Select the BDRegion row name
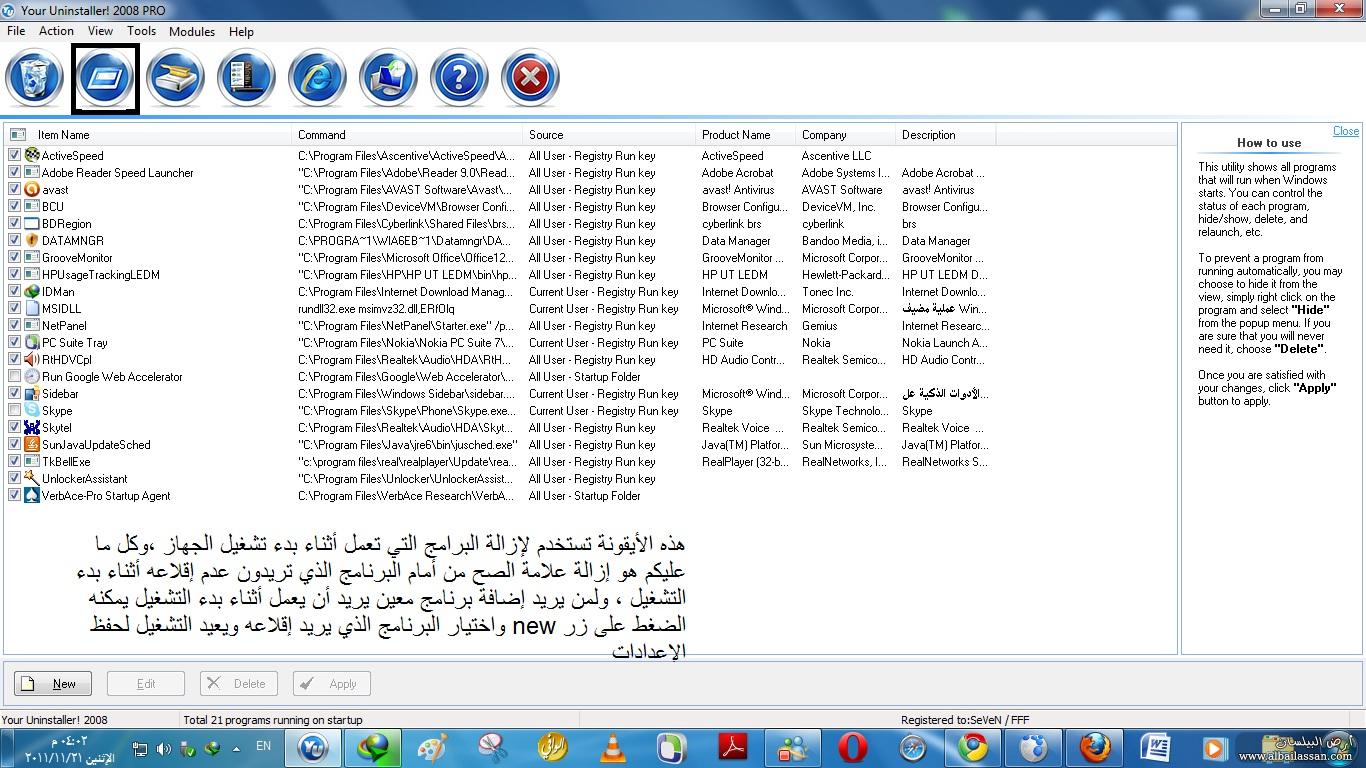The image size is (1366, 768). tap(67, 223)
